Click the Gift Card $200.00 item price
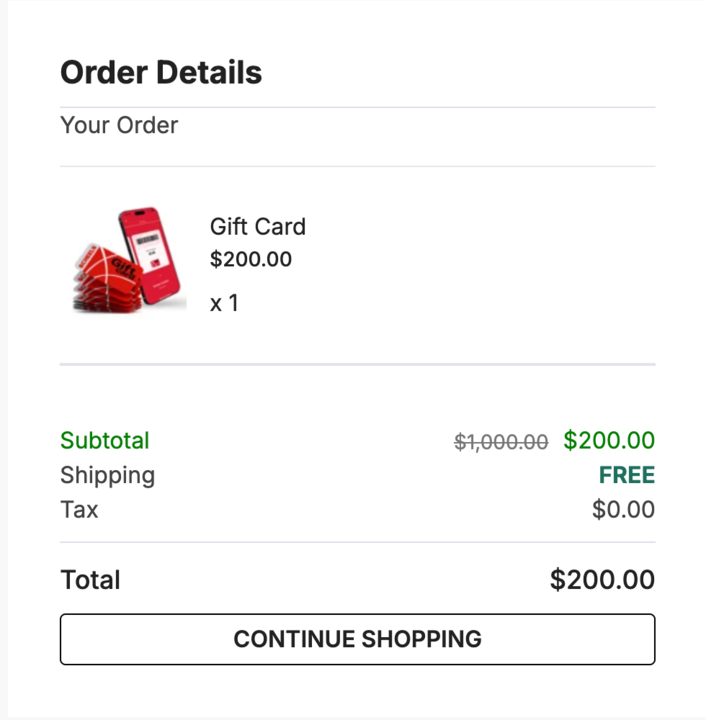Viewport: 706px width, 720px height. point(251,260)
